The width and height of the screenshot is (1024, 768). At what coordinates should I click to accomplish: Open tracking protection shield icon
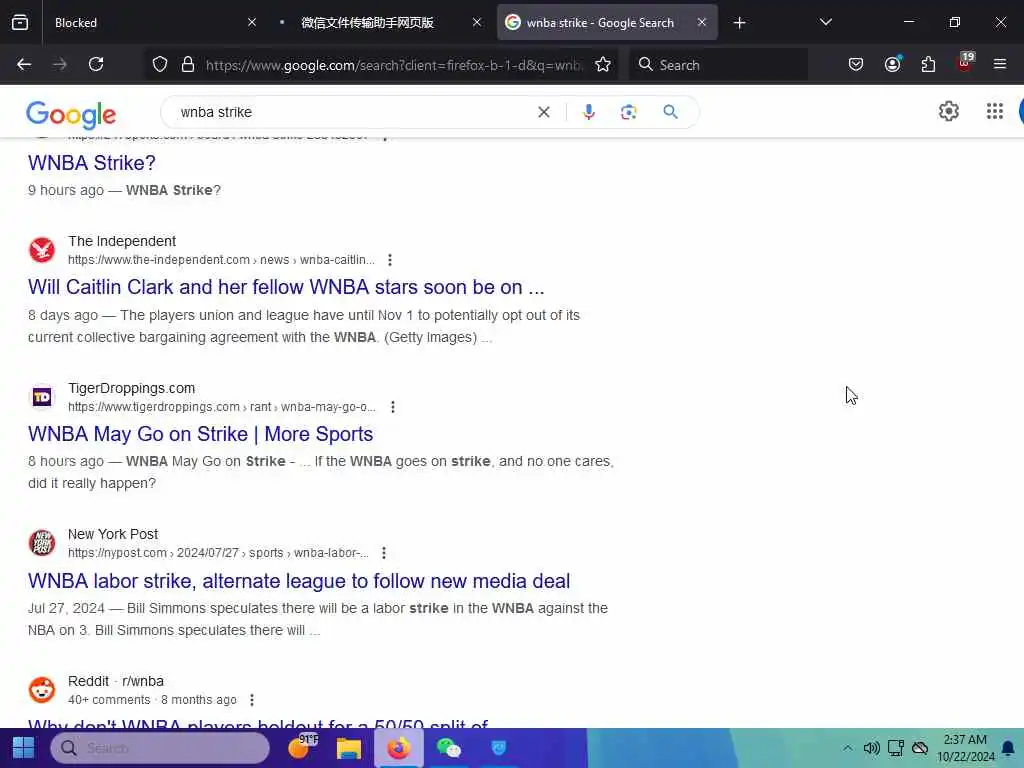coord(160,64)
